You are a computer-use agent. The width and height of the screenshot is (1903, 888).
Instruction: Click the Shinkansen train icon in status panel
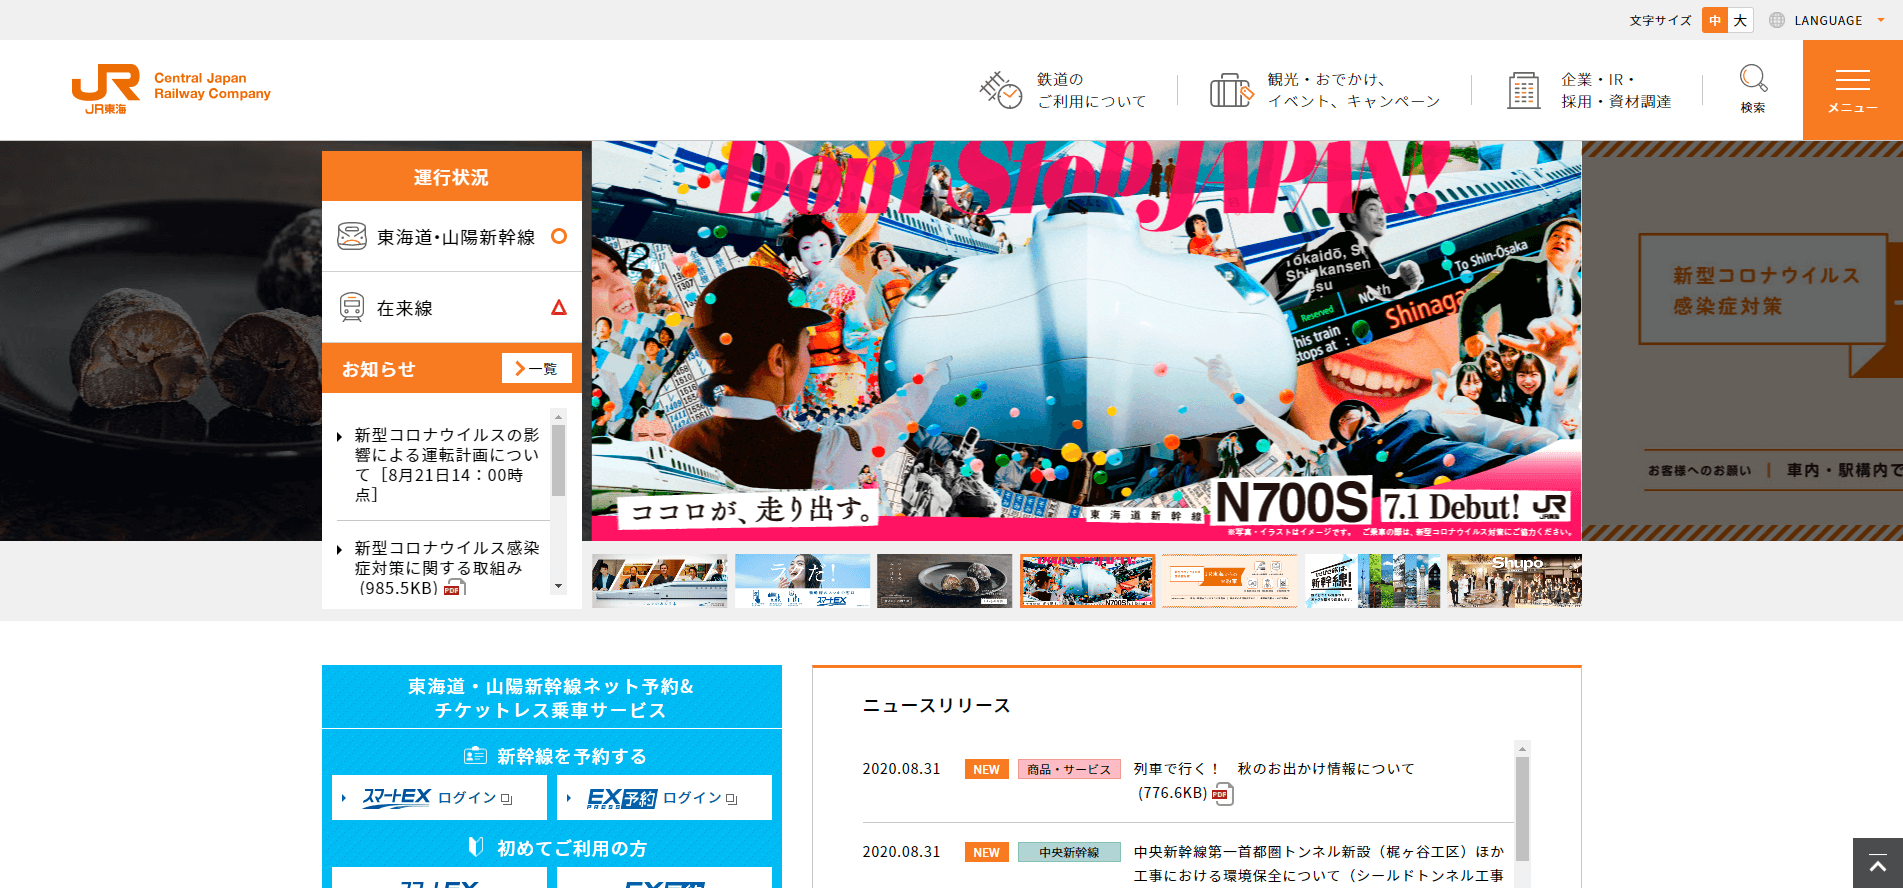352,236
